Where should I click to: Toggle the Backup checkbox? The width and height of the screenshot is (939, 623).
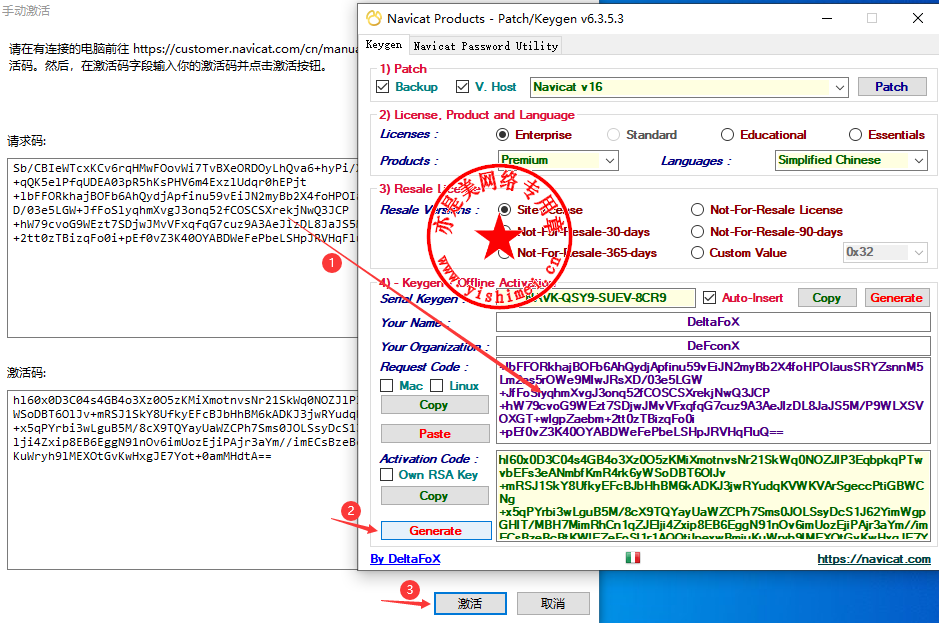(x=383, y=87)
